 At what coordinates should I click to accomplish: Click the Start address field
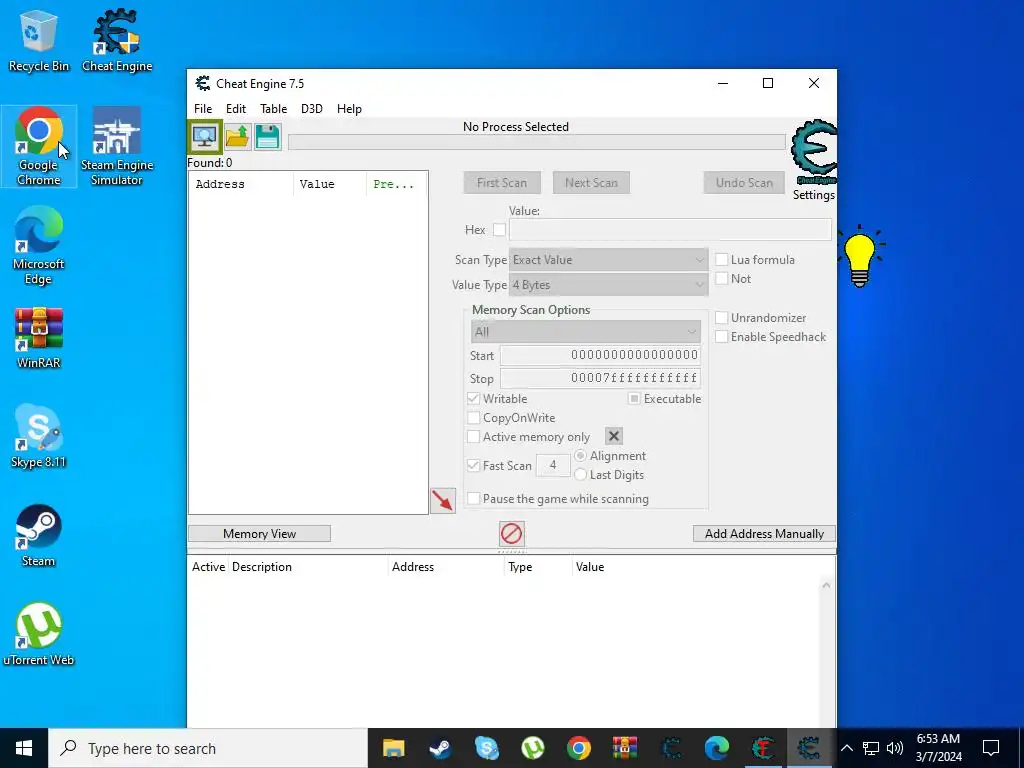click(600, 355)
